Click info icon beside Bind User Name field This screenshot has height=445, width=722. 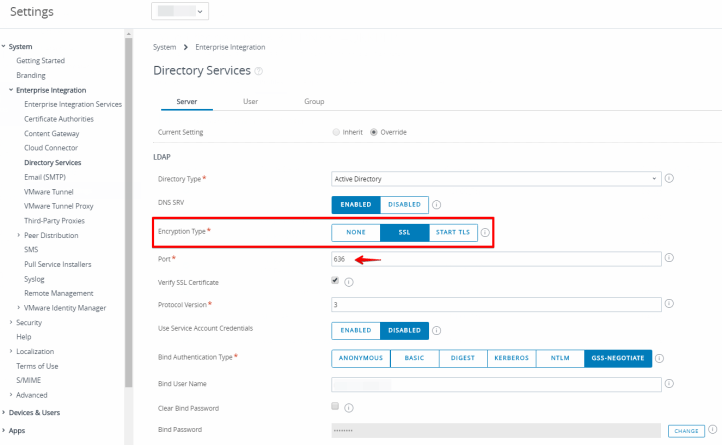[669, 384]
